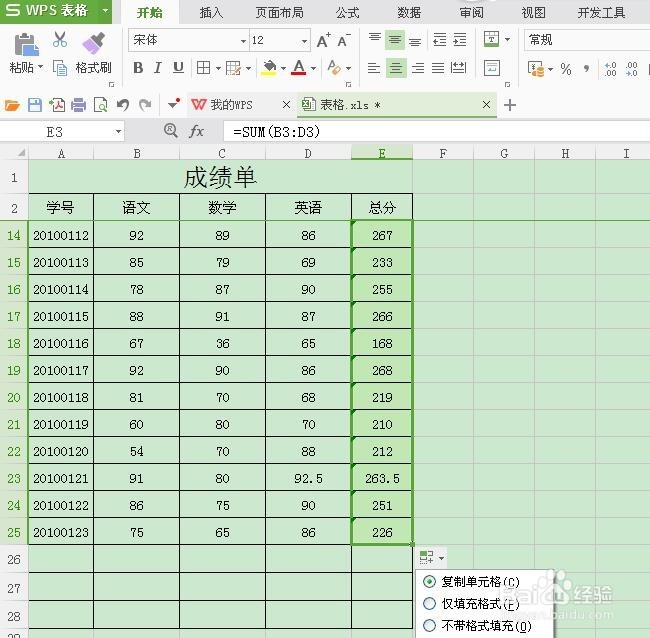The height and width of the screenshot is (638, 650).
Task: Click the red font color button
Action: tap(299, 68)
